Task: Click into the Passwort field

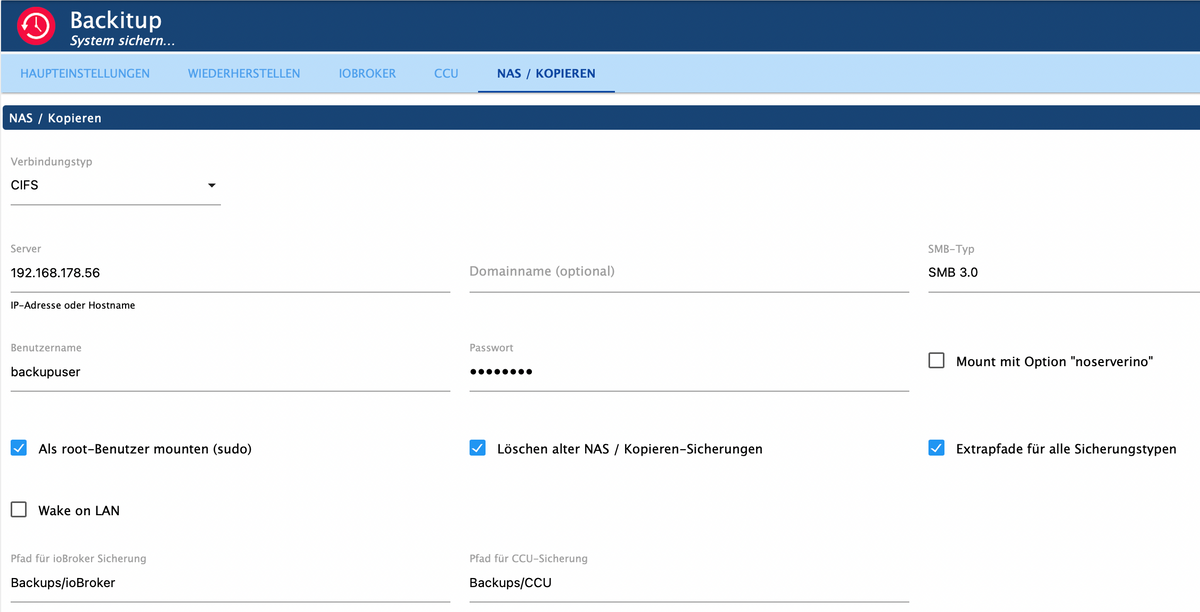Action: tap(689, 371)
